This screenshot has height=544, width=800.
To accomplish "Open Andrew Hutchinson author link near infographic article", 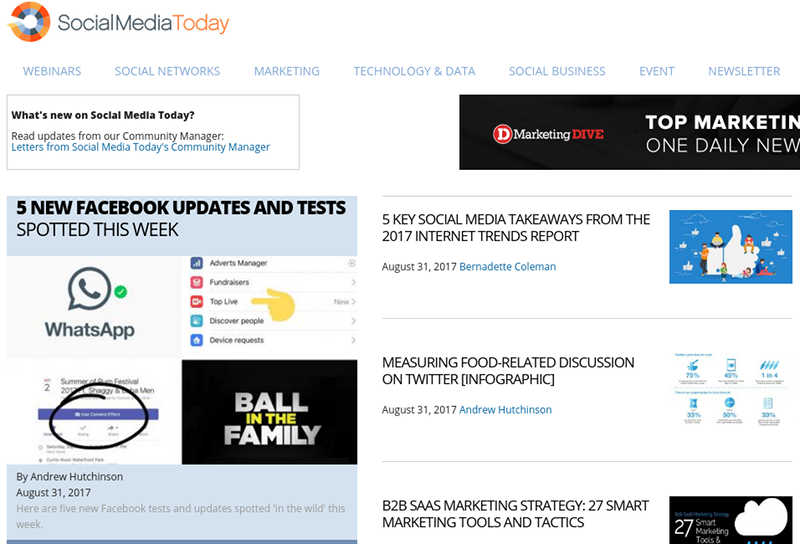I will tap(506, 409).
